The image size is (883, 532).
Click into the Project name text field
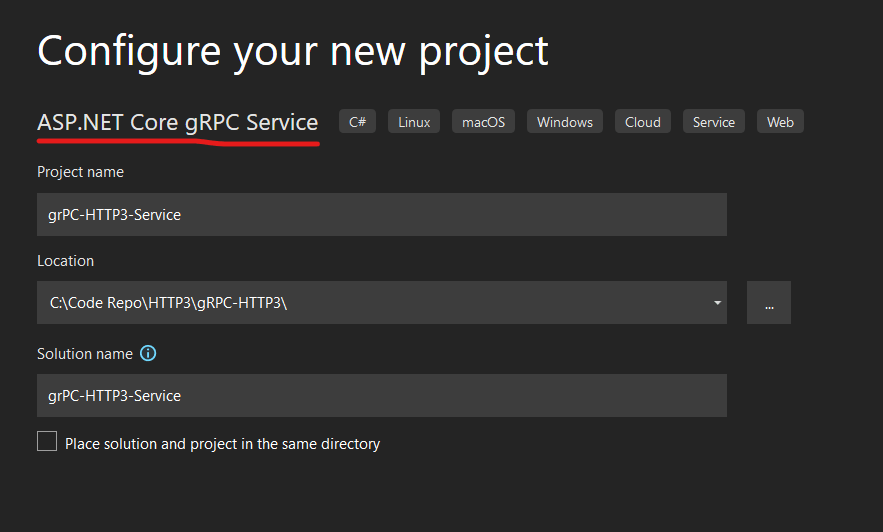click(381, 215)
